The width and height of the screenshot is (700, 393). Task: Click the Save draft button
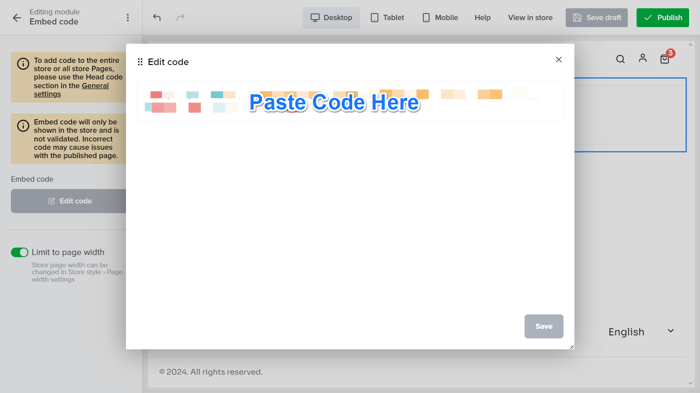[596, 18]
